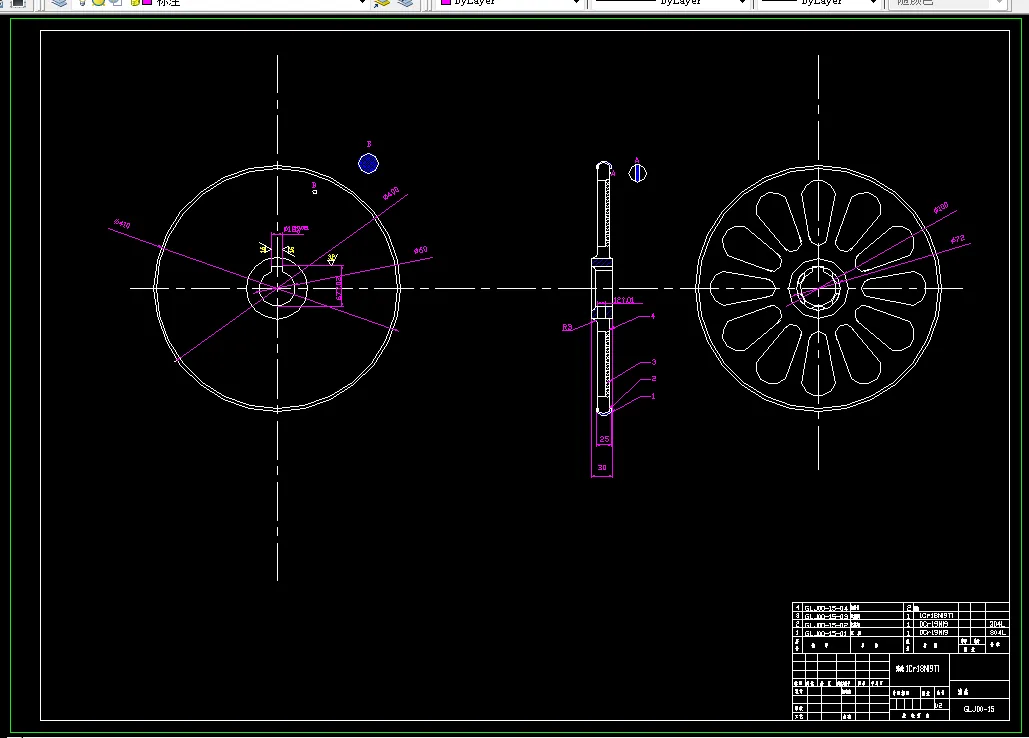Image resolution: width=1029 pixels, height=738 pixels.
Task: Select the ø400 dimension text
Action: coord(390,193)
